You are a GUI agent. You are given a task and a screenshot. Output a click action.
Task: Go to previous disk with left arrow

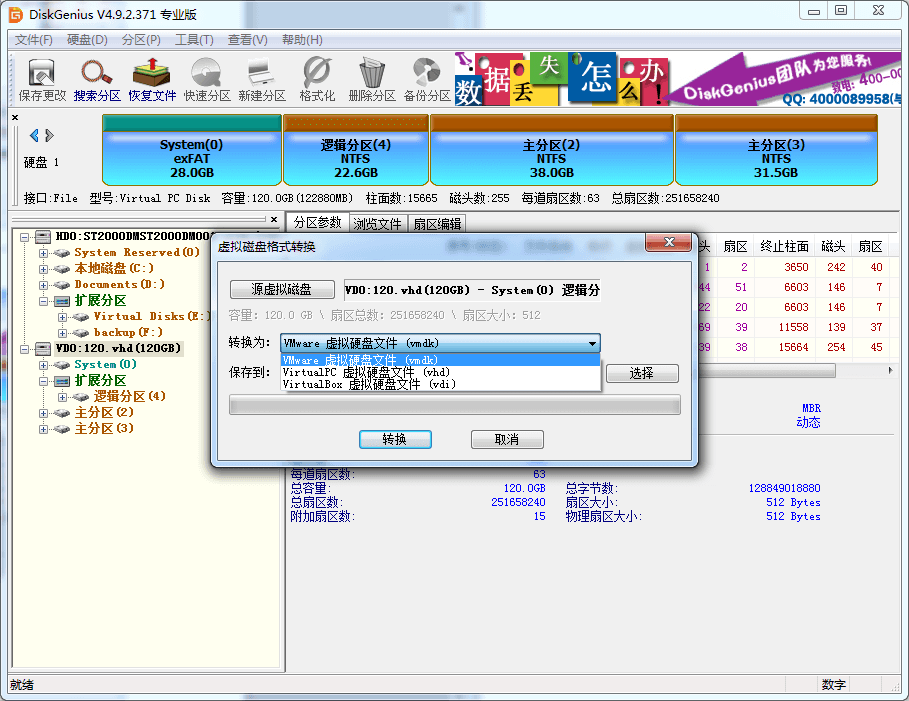tap(34, 135)
